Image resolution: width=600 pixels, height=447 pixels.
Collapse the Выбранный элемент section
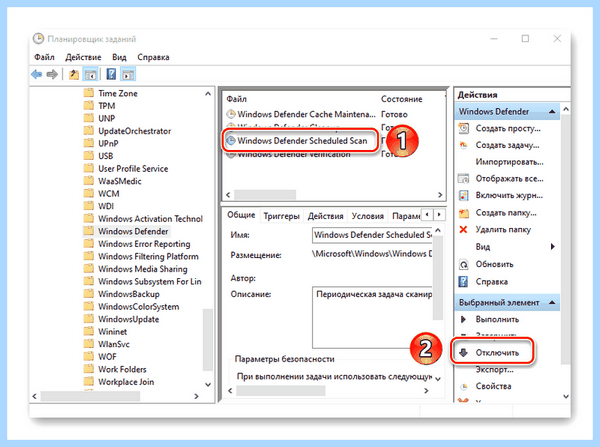click(552, 302)
